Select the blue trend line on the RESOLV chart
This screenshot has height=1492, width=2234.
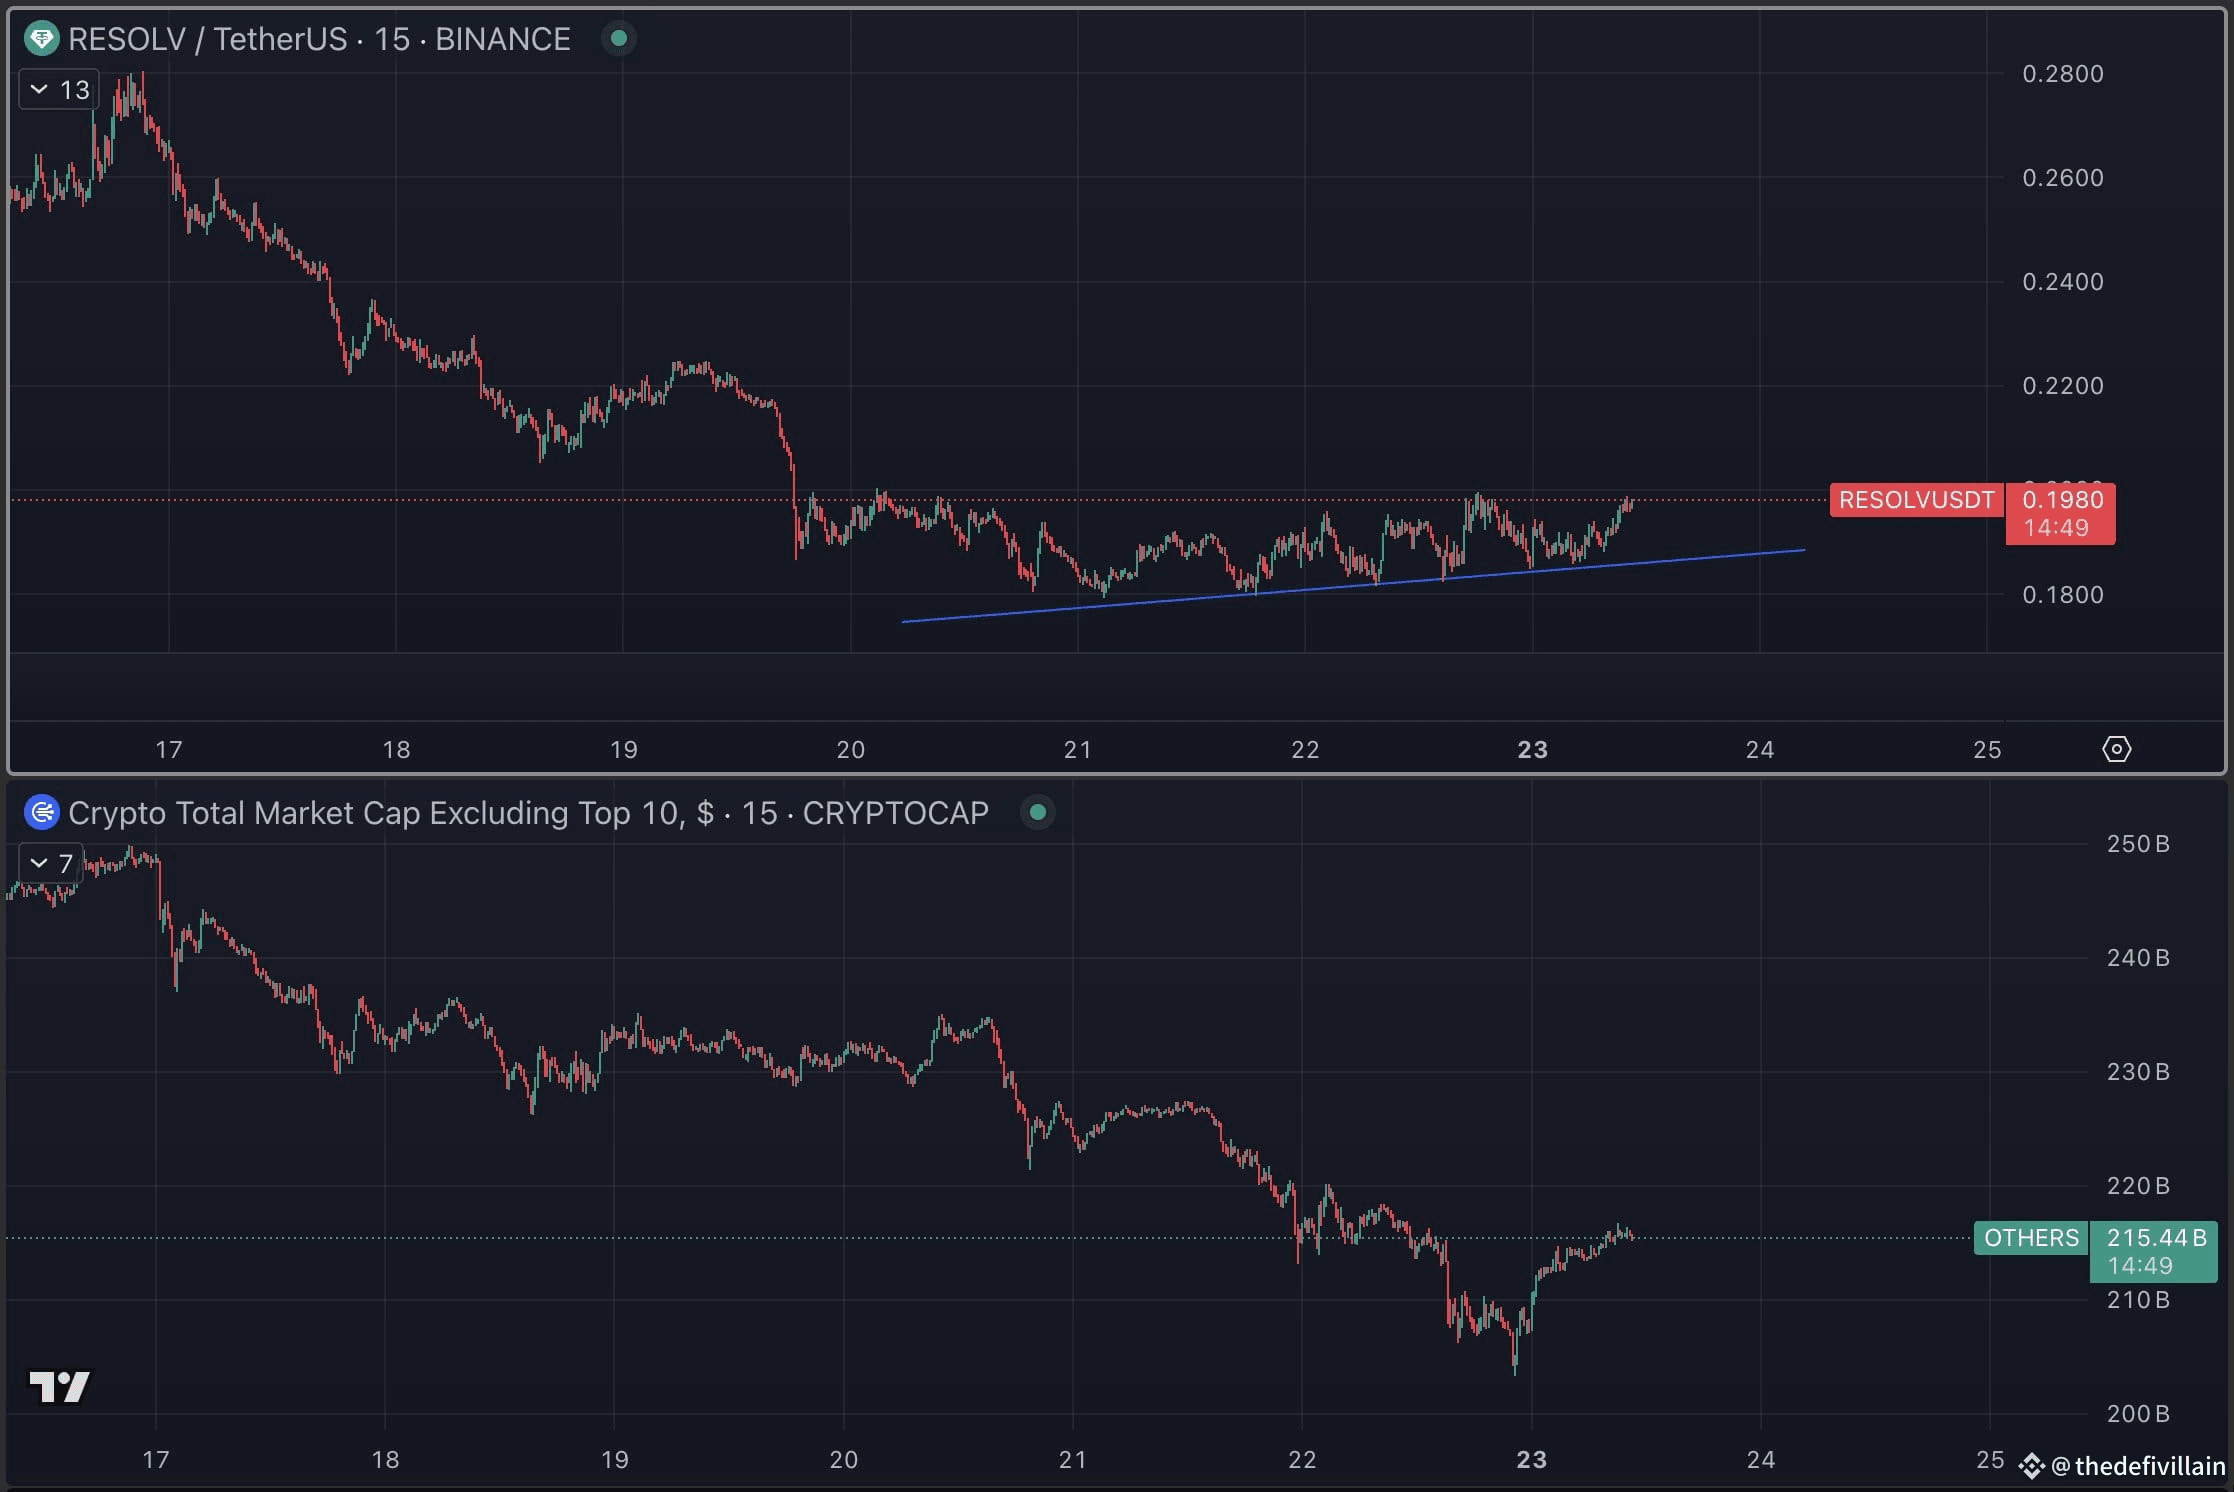pos(1353,586)
